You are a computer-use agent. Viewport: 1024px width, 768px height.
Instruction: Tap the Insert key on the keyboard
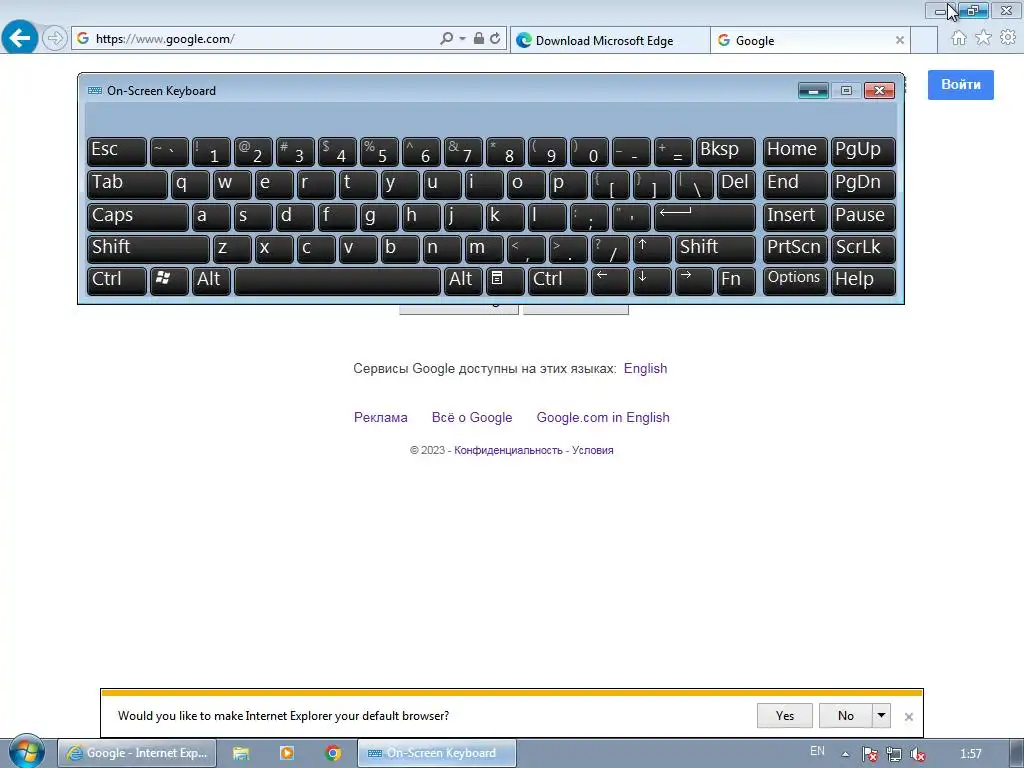(x=795, y=217)
